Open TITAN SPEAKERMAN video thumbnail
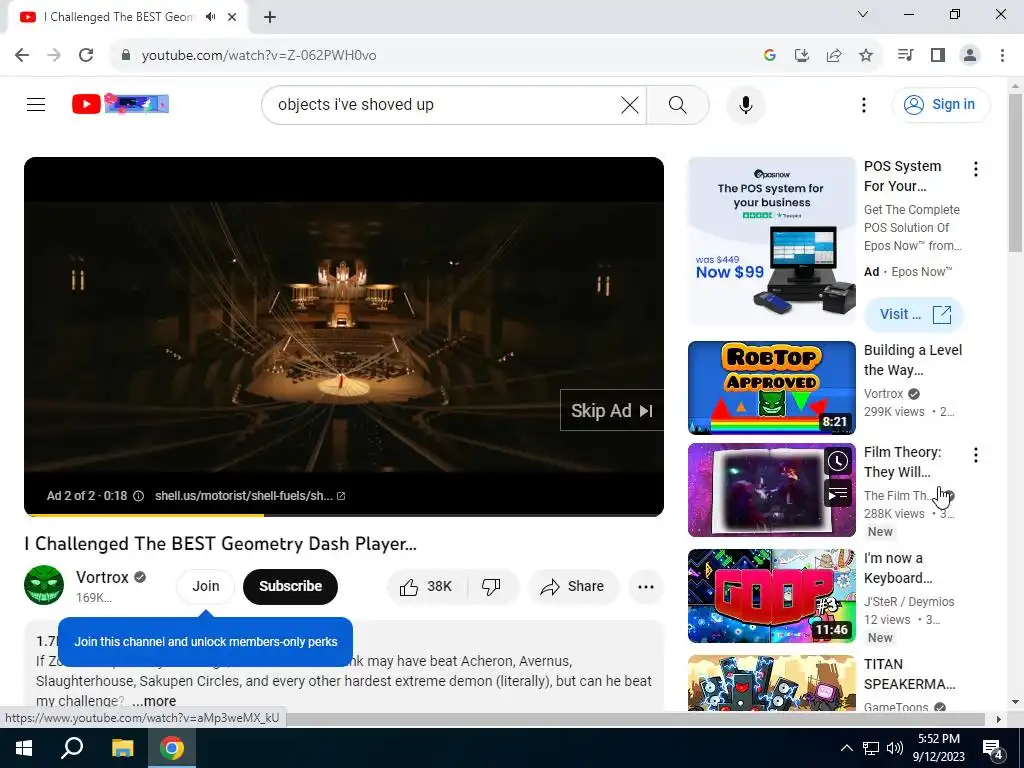 coord(771,683)
